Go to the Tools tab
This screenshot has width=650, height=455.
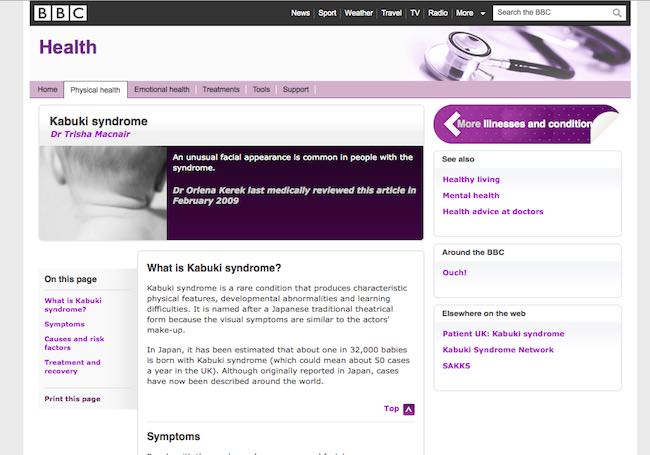pos(261,90)
